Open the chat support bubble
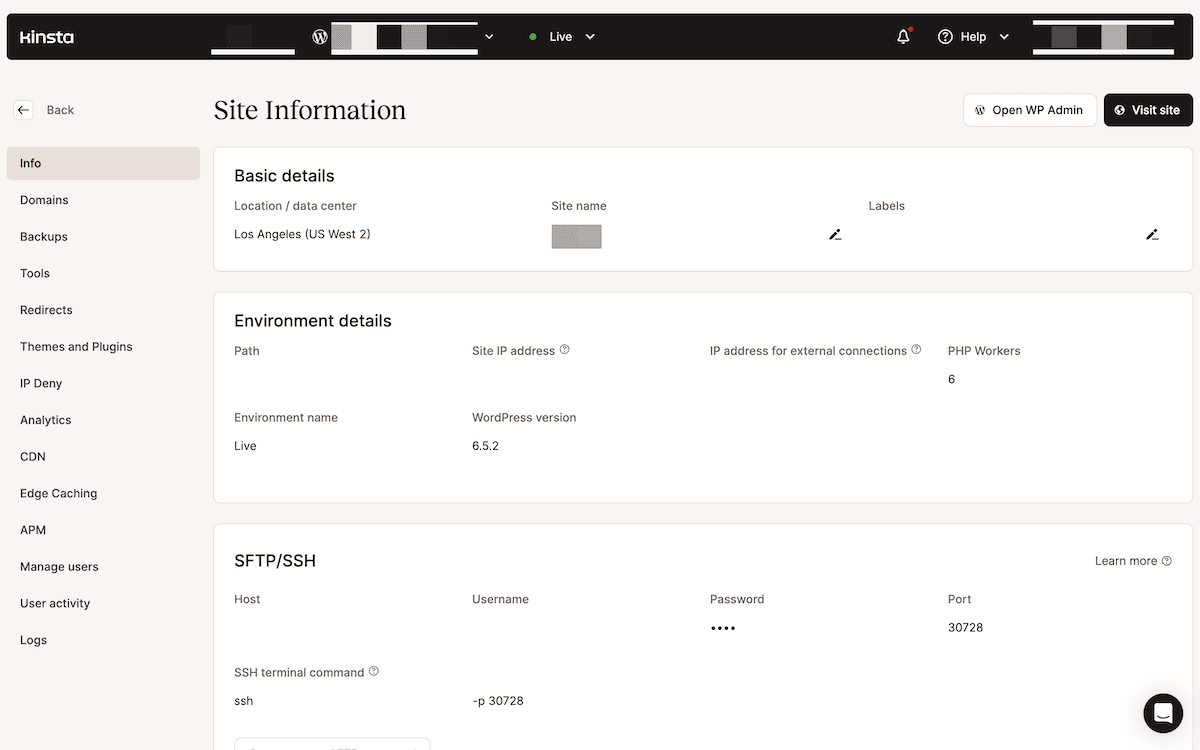This screenshot has height=750, width=1200. point(1163,713)
